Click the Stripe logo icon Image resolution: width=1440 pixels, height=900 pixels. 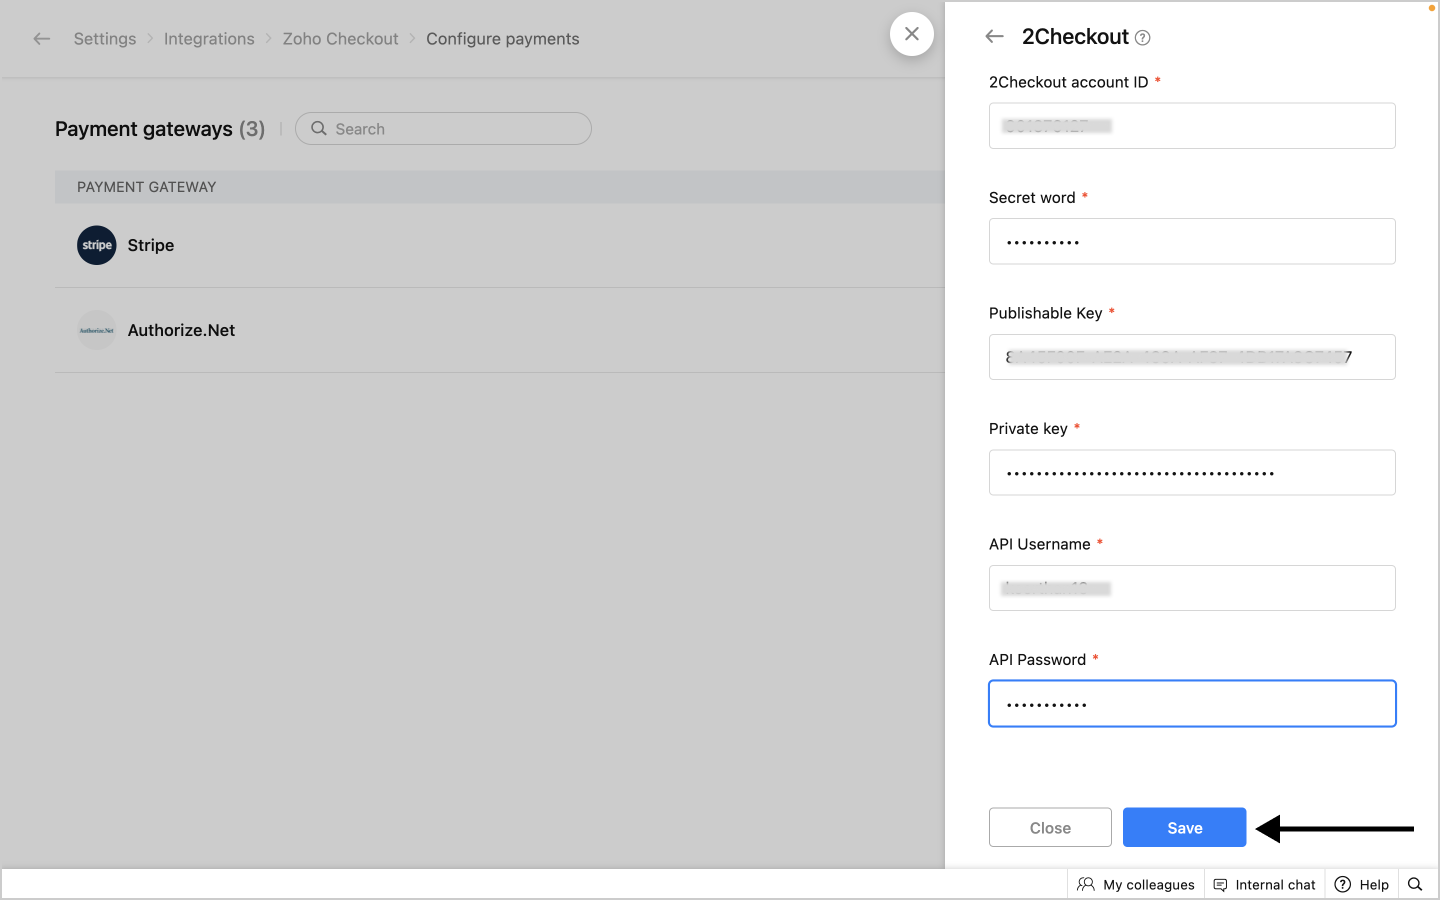[x=97, y=245]
